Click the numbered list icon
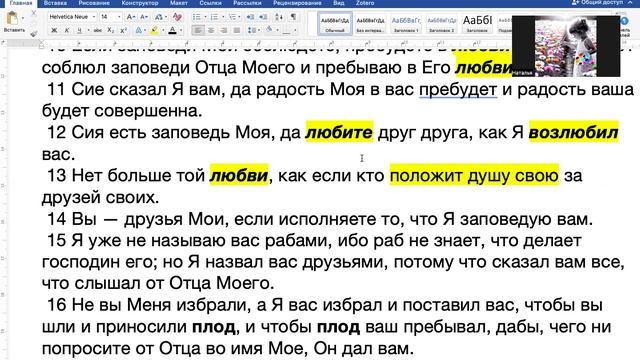This screenshot has height=360, width=640. [x=214, y=17]
